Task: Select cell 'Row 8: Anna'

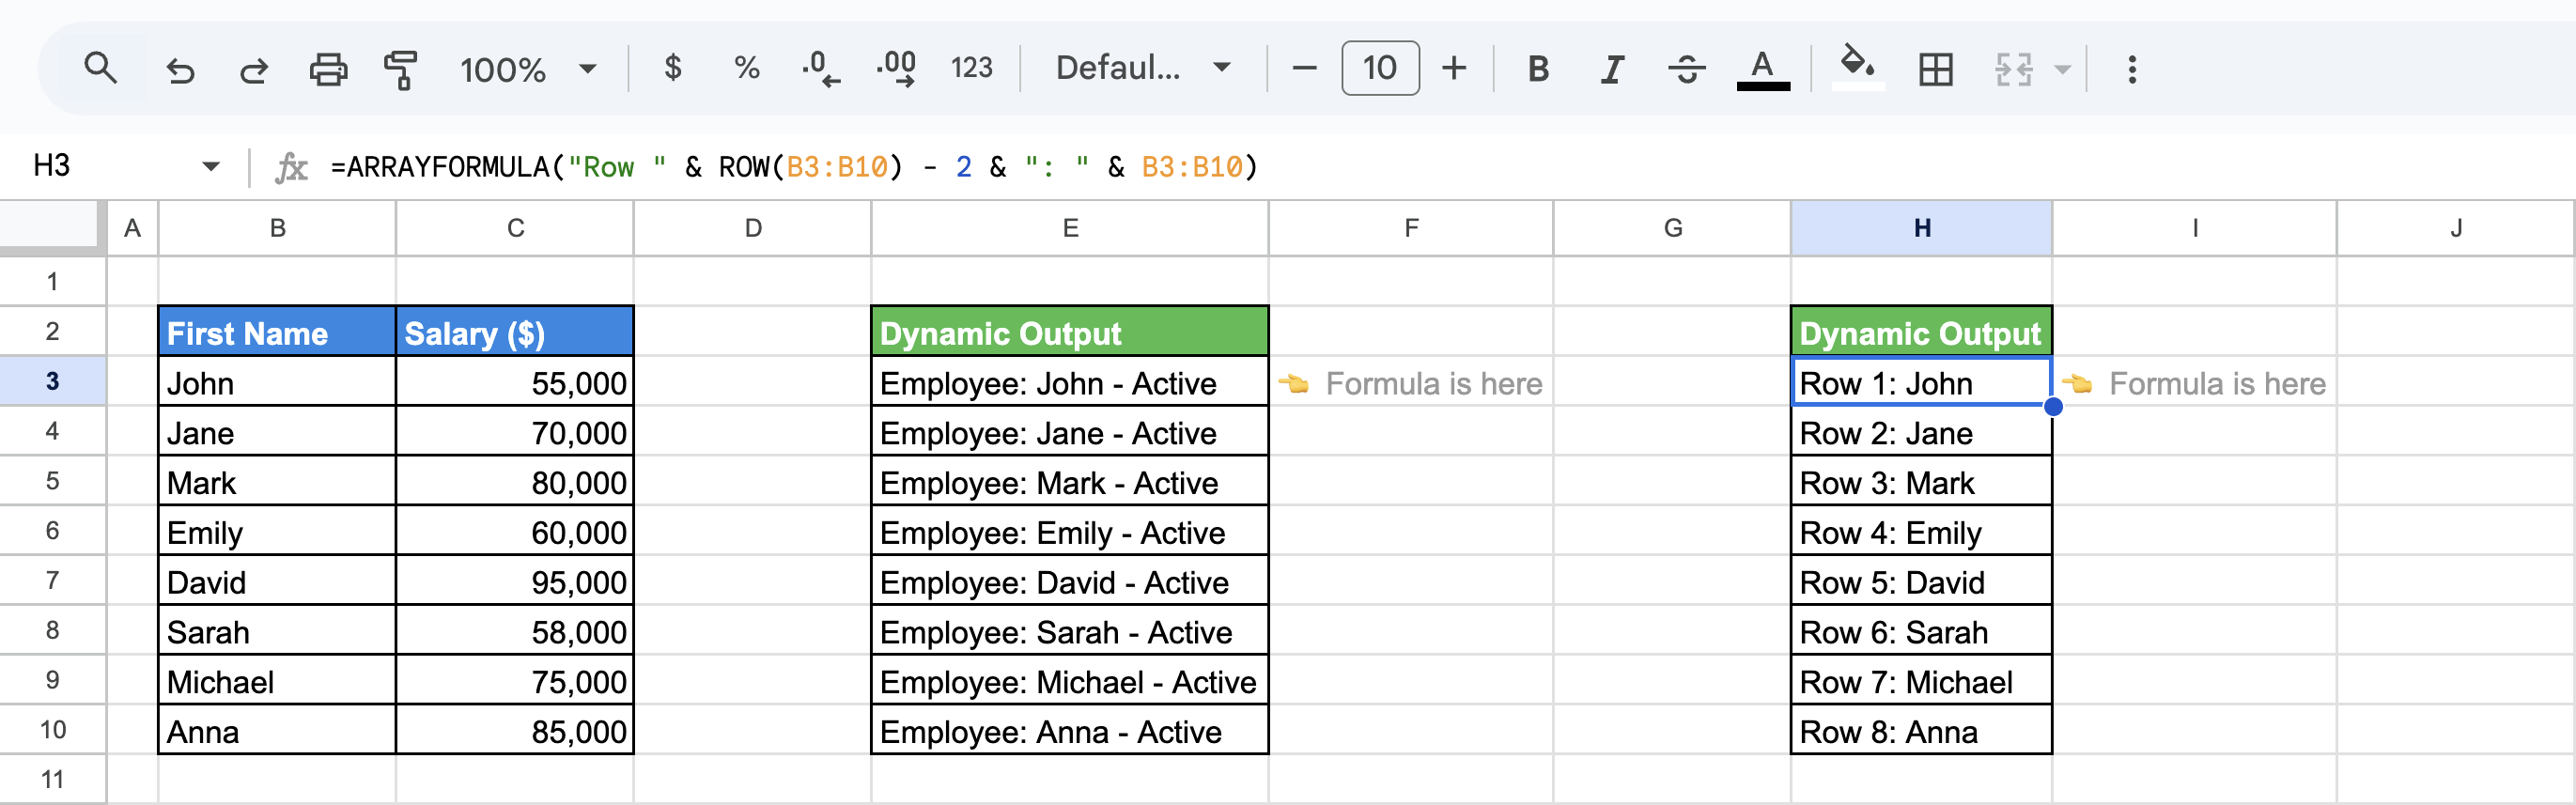Action: pyautogui.click(x=1921, y=730)
